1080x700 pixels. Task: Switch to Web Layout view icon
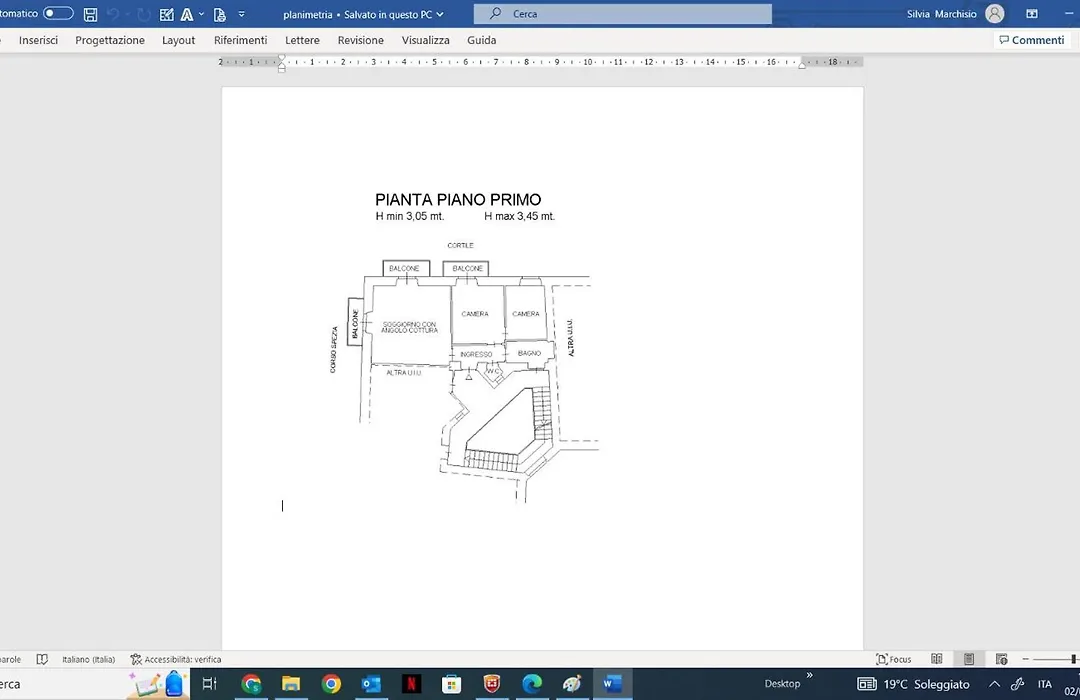1001,659
